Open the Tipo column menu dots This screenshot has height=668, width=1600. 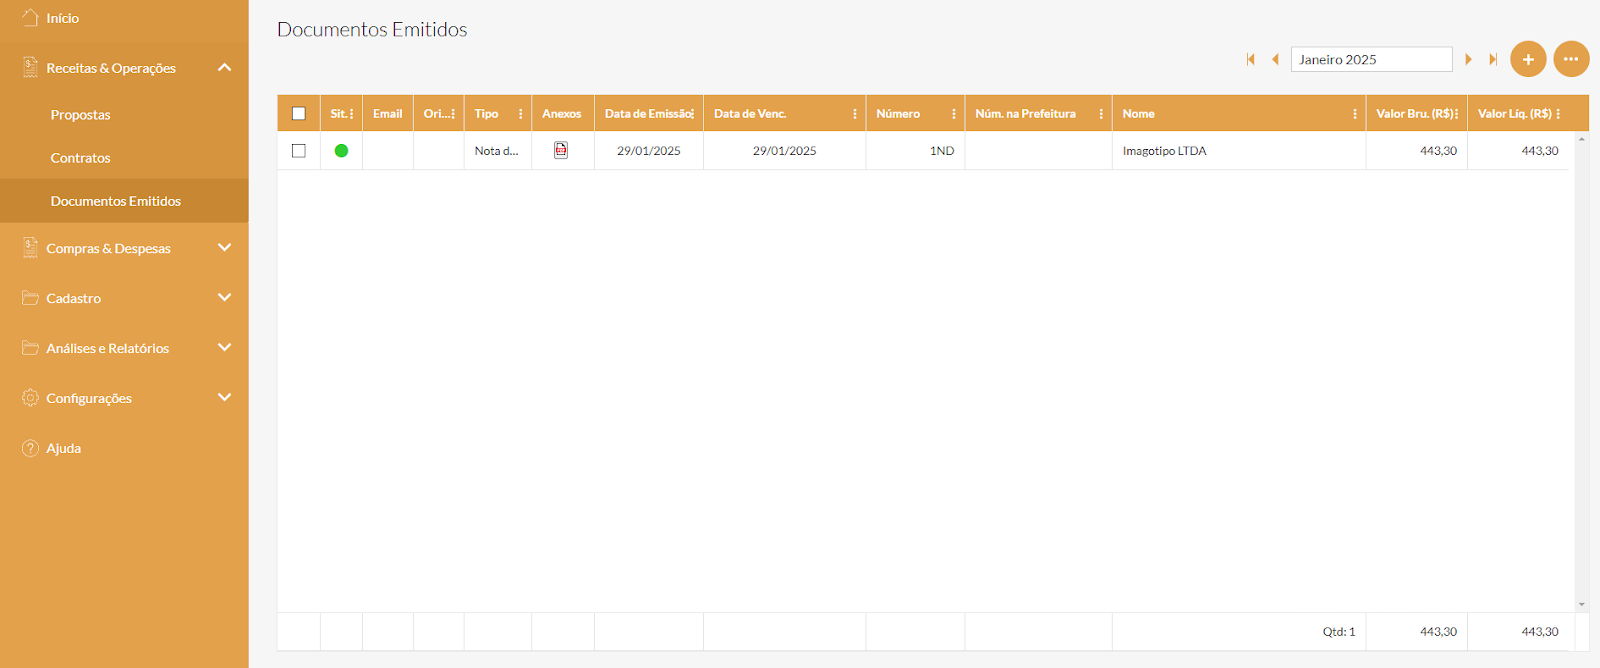pos(521,114)
